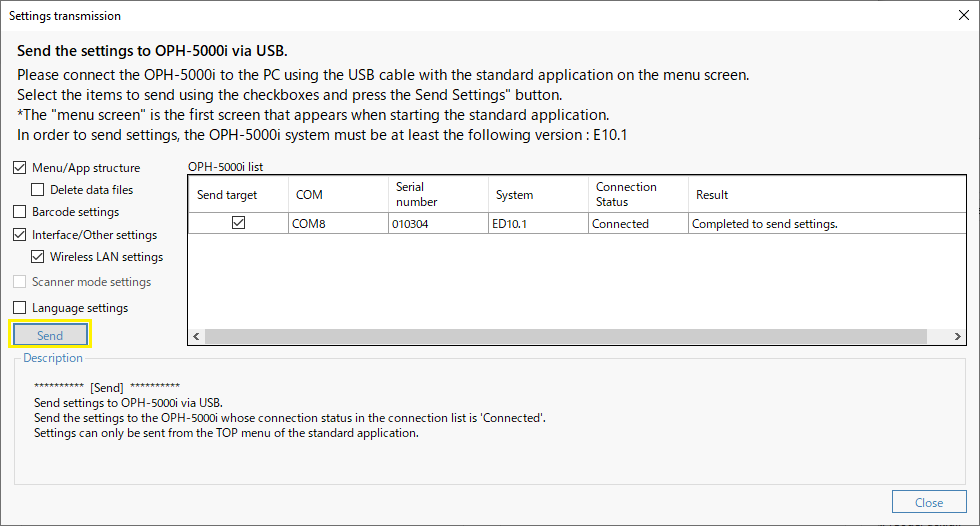The width and height of the screenshot is (980, 526).
Task: Click the Result column header
Action: point(827,194)
